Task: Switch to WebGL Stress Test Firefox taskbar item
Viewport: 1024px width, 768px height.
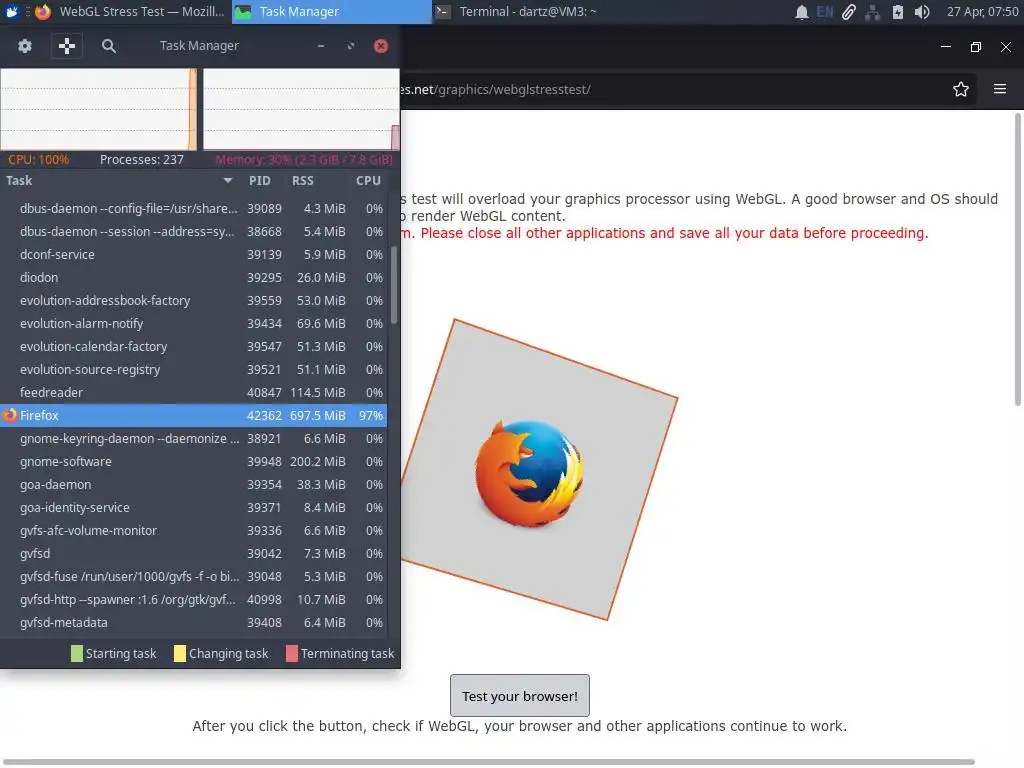Action: [131, 12]
